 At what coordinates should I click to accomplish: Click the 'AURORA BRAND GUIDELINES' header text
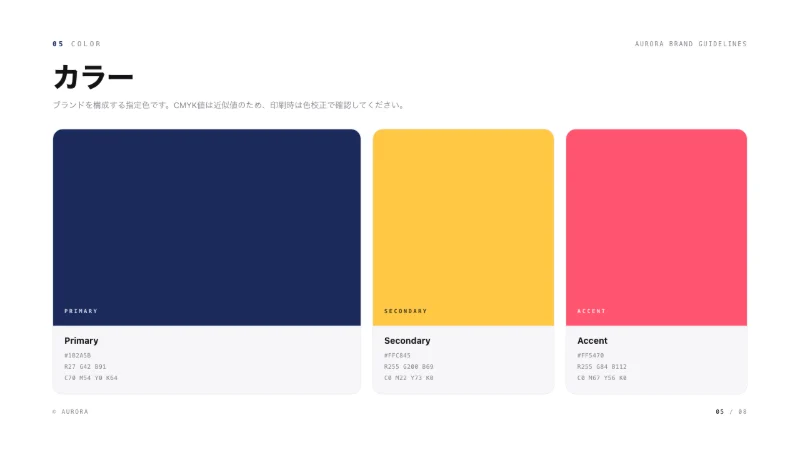pos(691,44)
